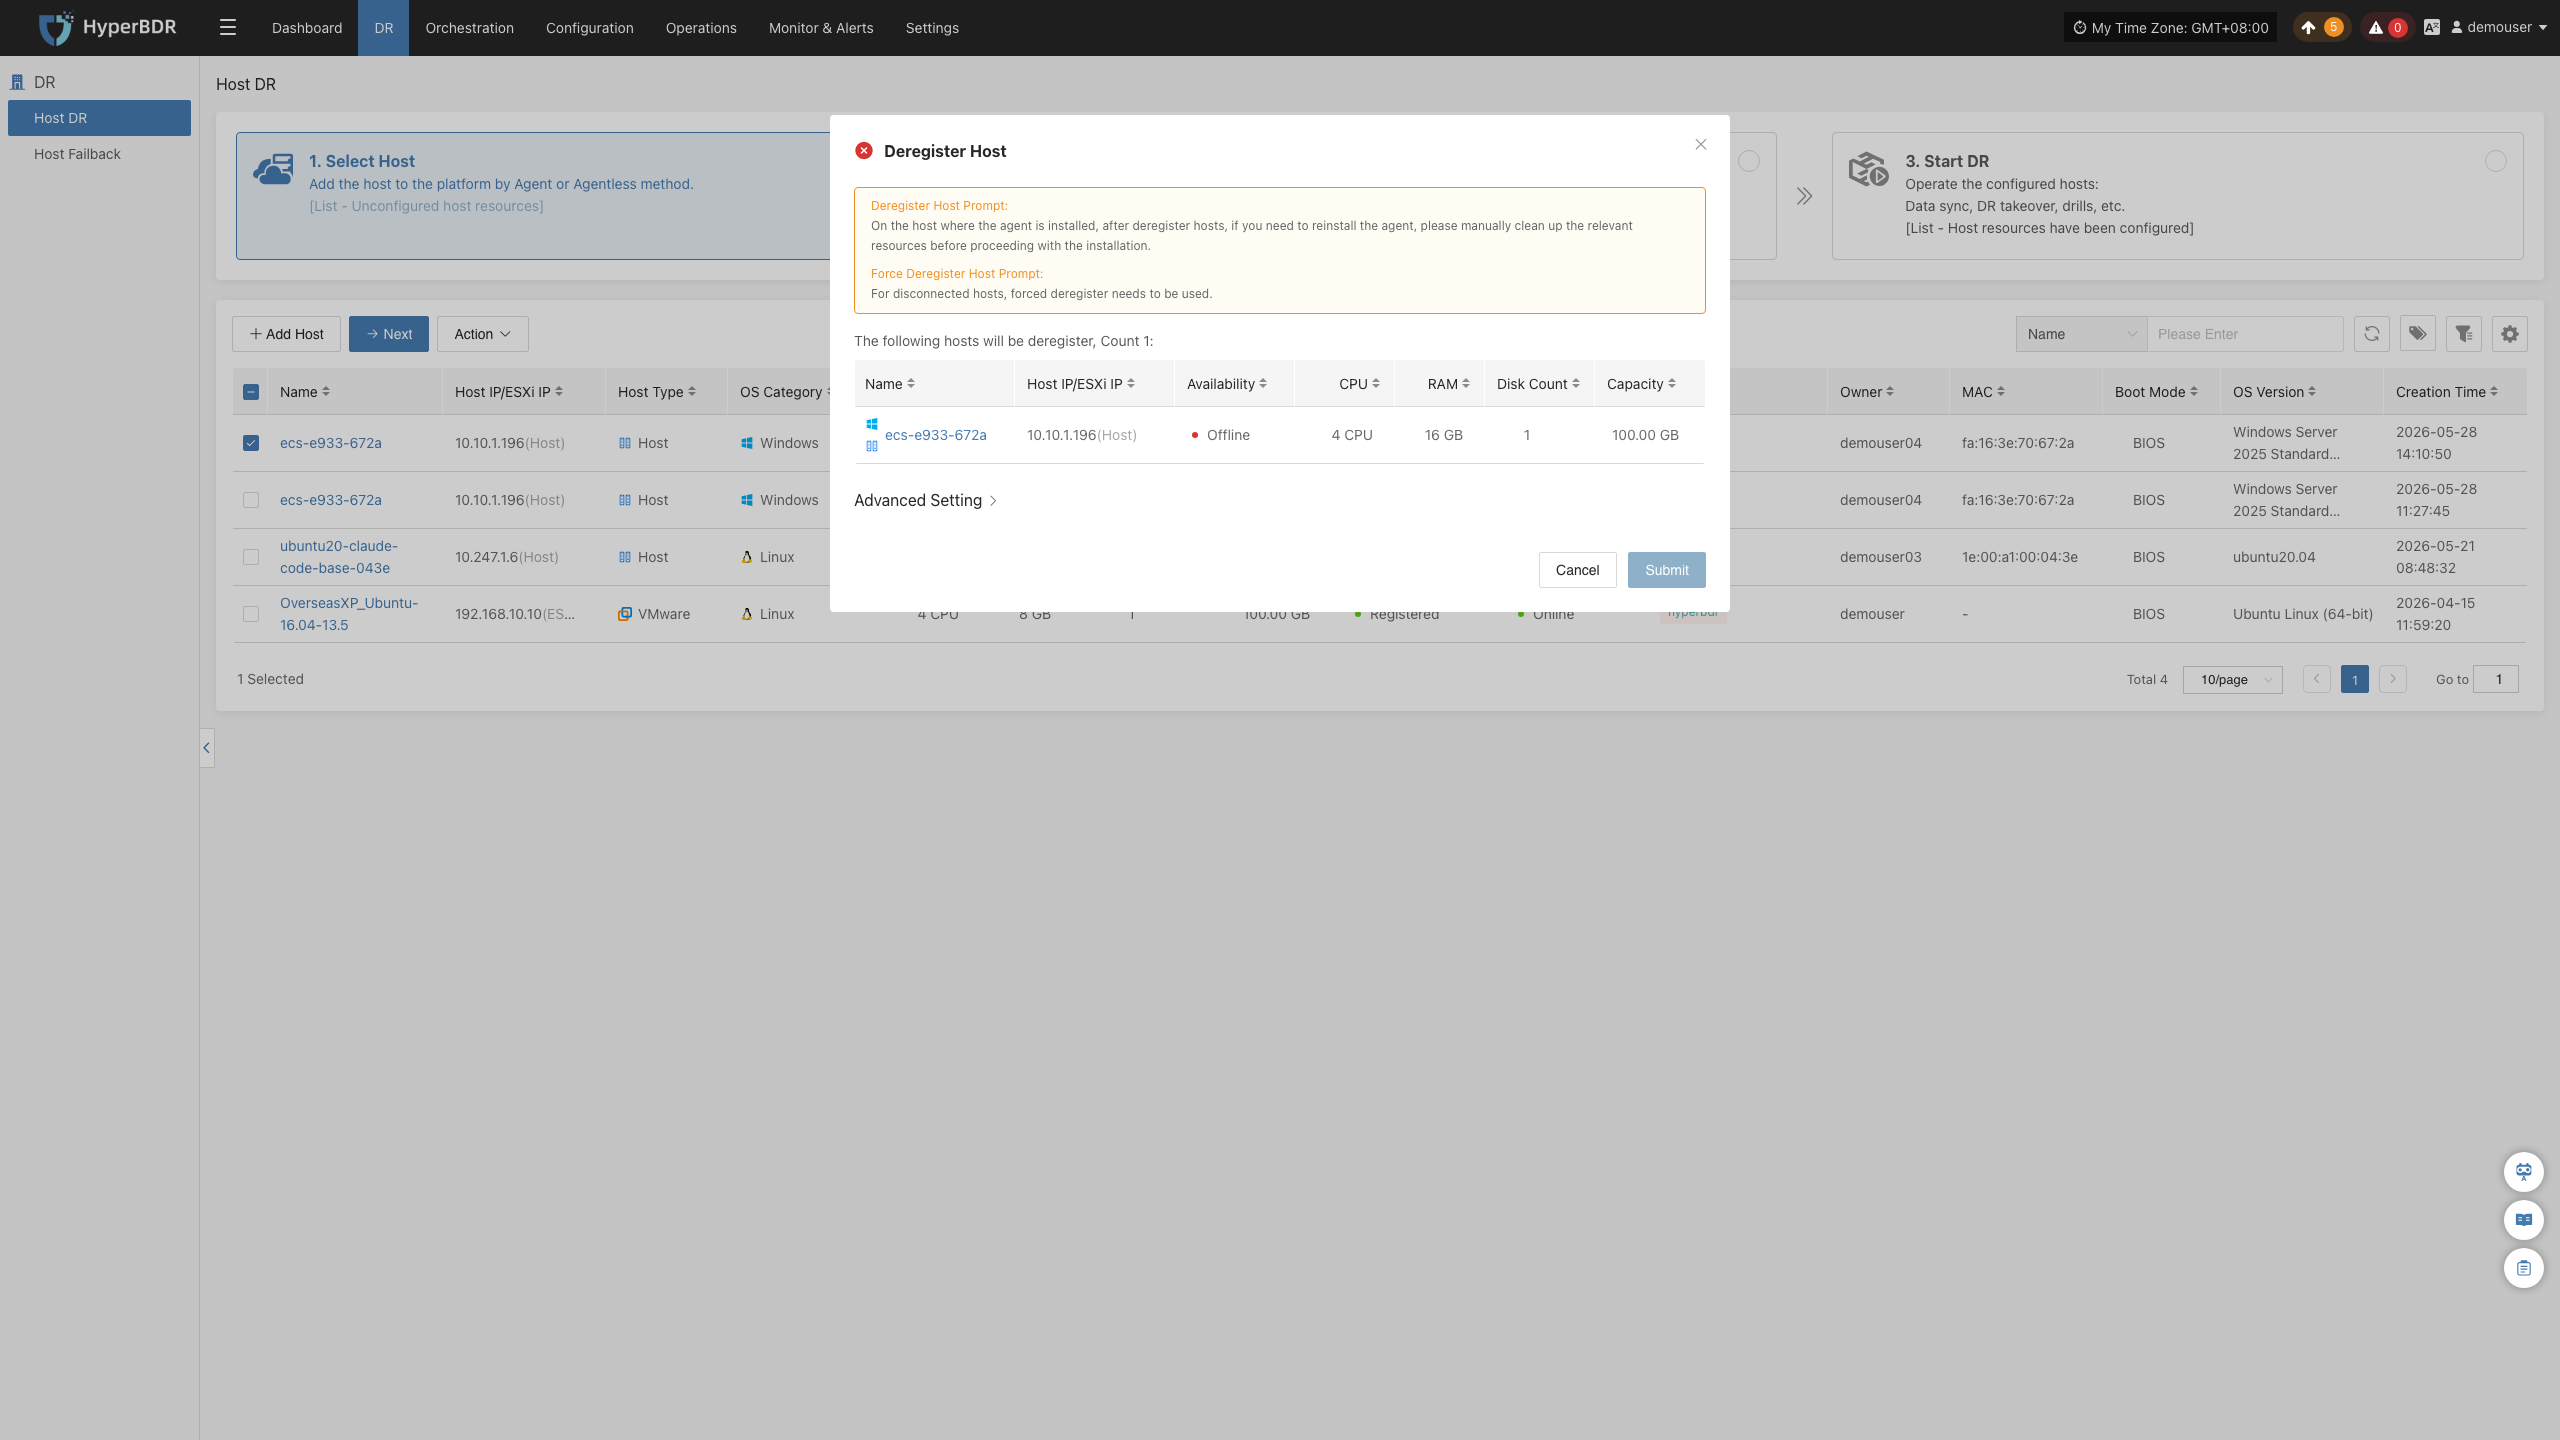2560x1440 pixels.
Task: Open ecs-e933-672a link in dialog
Action: tap(936, 435)
